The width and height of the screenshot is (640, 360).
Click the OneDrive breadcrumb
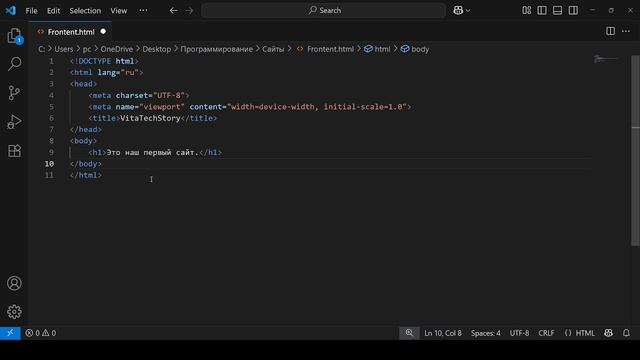[117, 49]
